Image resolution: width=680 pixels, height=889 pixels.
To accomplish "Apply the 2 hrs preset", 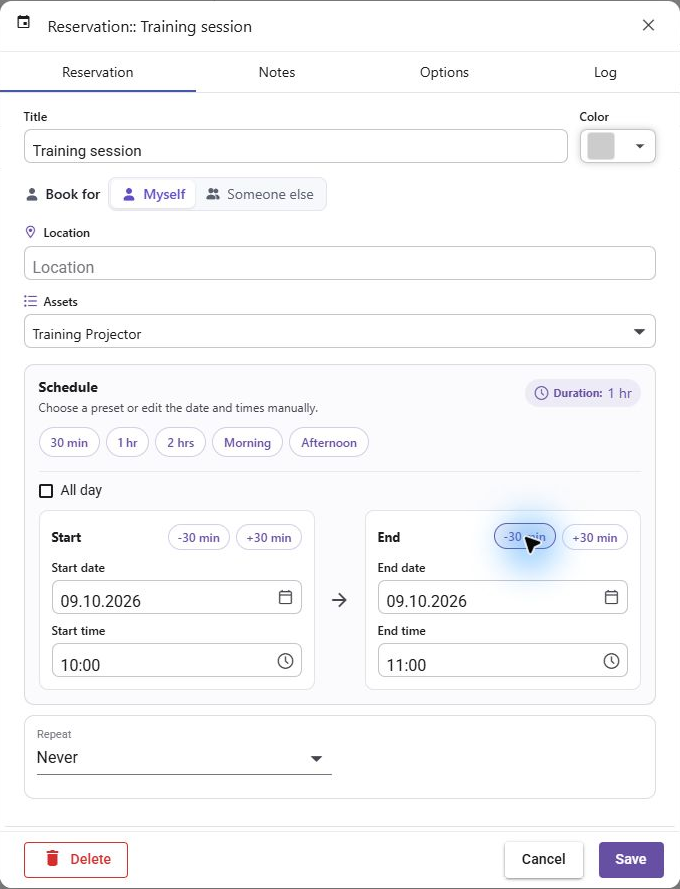I will pos(181,442).
